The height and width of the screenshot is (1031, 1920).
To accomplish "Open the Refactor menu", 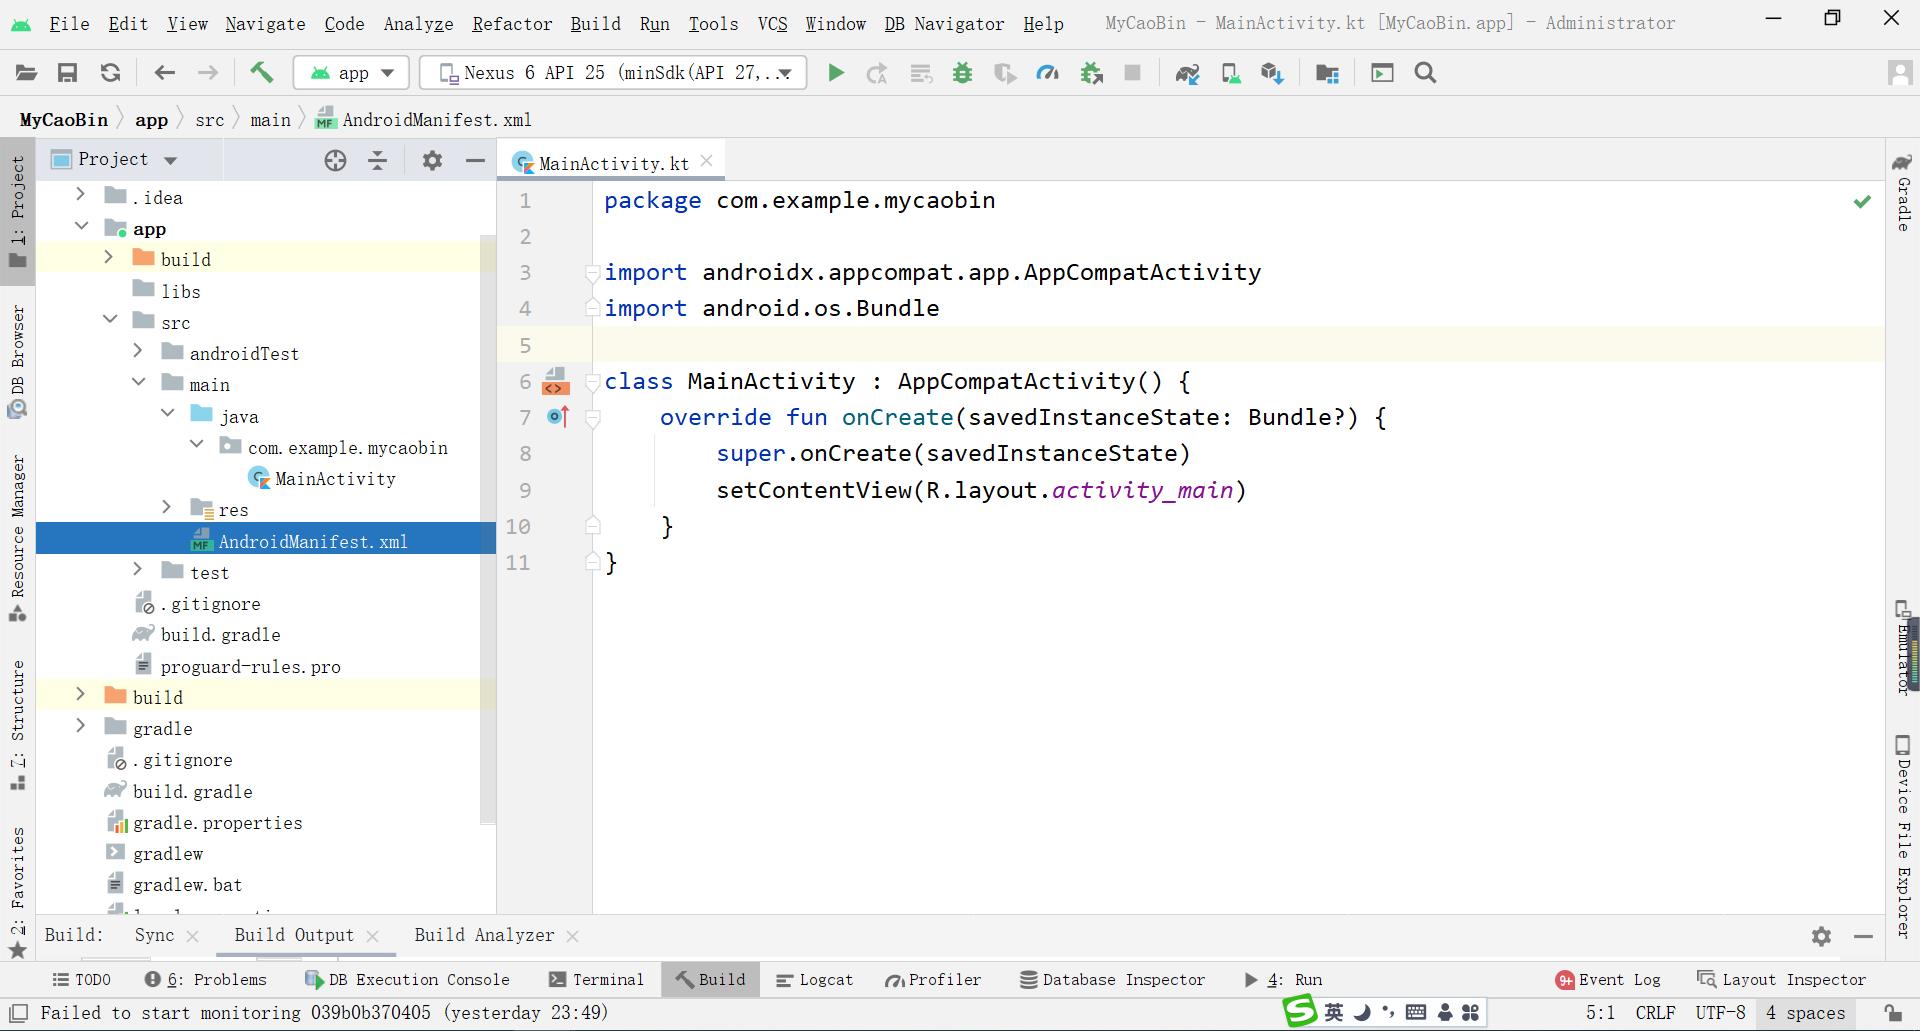I will pyautogui.click(x=511, y=23).
